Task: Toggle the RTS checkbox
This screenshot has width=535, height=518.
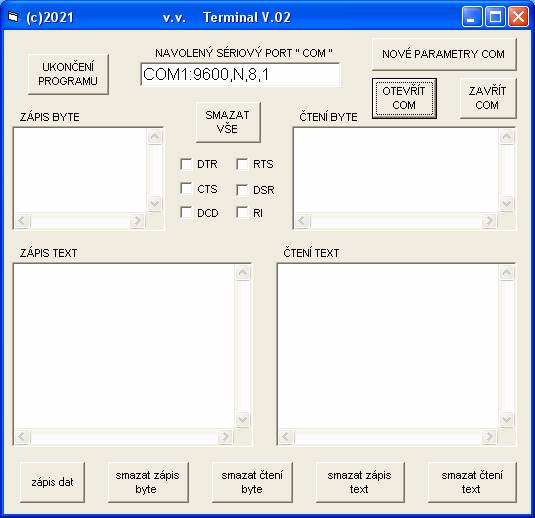Action: [x=242, y=164]
